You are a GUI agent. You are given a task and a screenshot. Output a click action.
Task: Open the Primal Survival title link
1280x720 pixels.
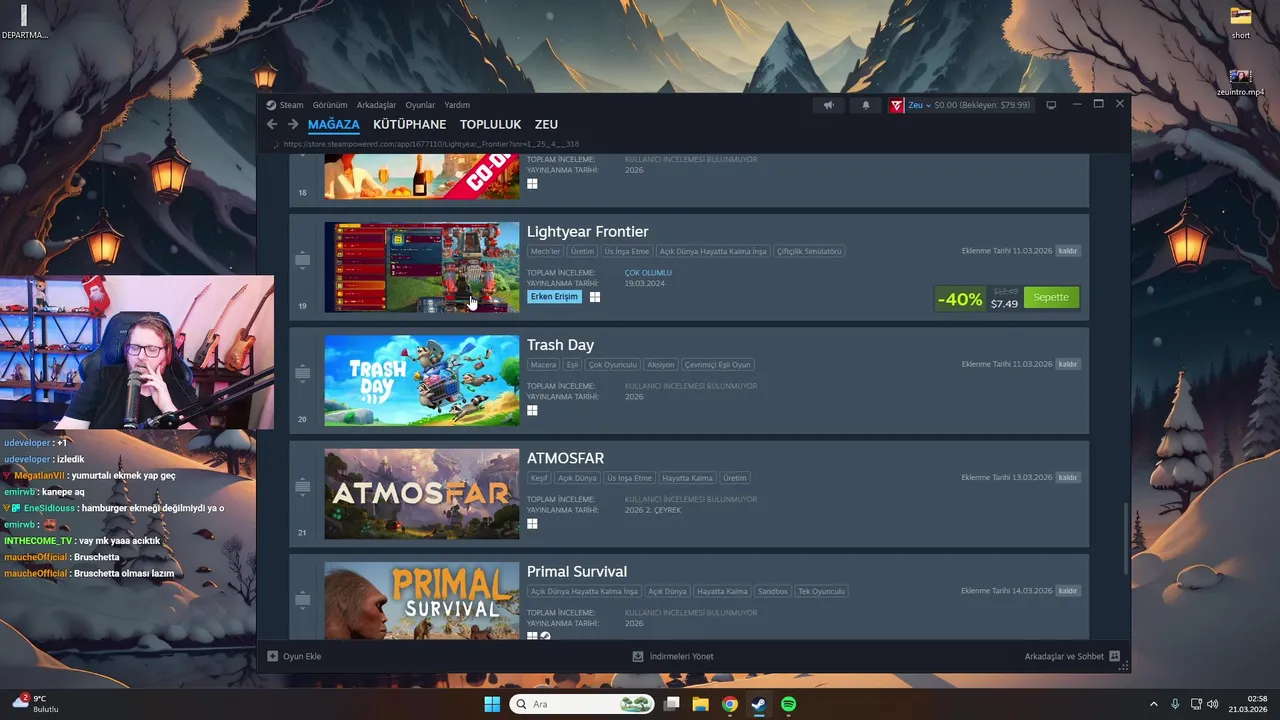(x=577, y=572)
